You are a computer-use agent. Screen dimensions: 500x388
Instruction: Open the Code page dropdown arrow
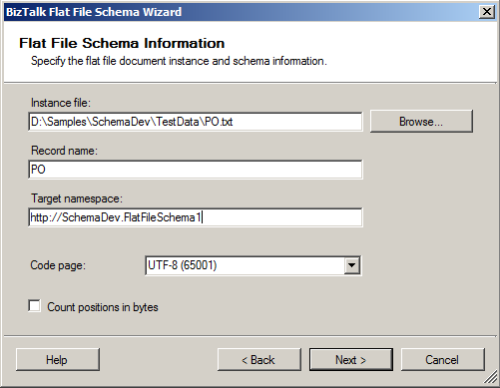(x=352, y=266)
